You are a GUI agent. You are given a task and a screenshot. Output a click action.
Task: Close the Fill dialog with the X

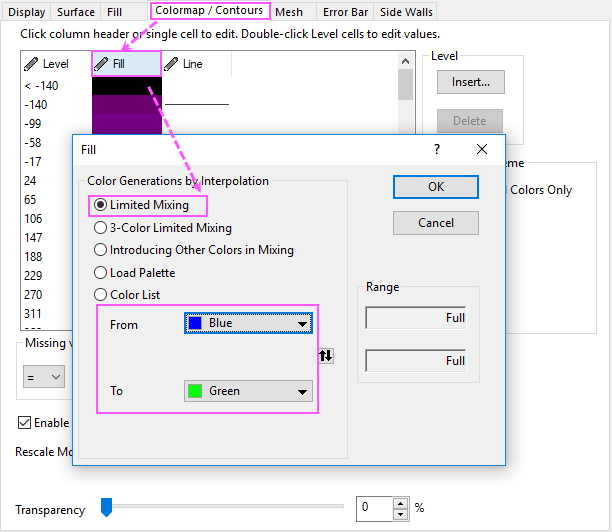pyautogui.click(x=482, y=149)
